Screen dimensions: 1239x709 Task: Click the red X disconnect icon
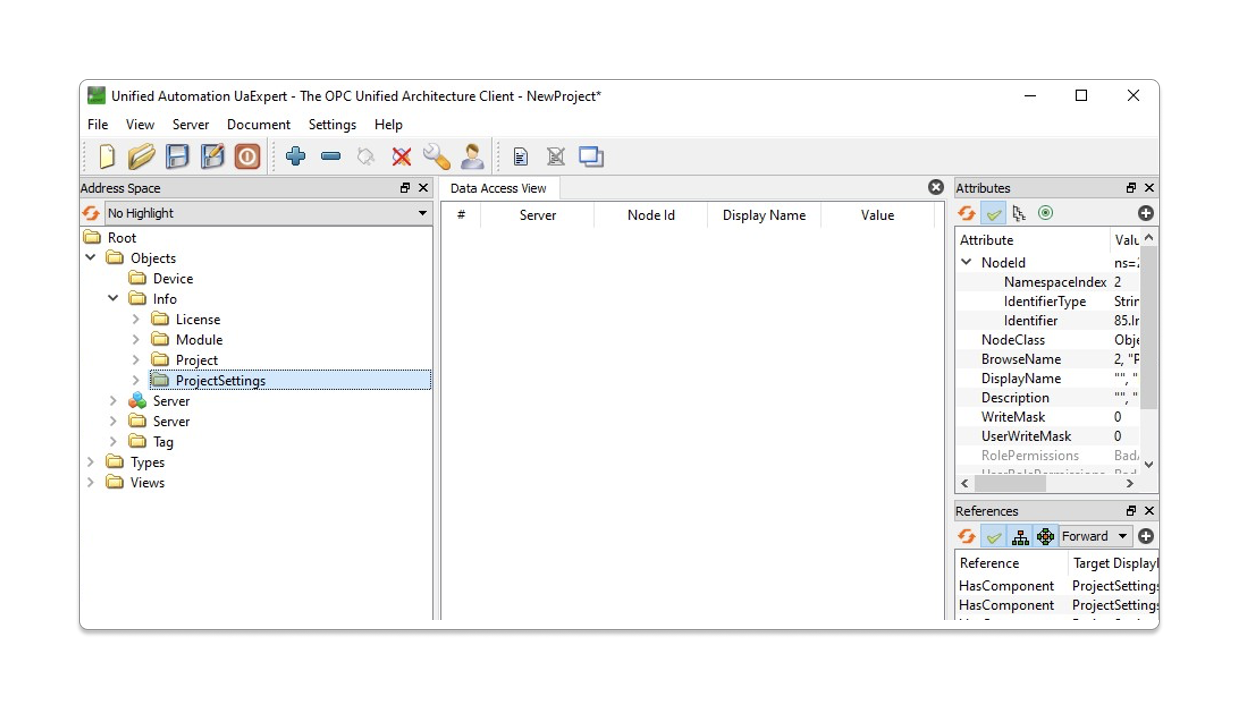coord(401,156)
